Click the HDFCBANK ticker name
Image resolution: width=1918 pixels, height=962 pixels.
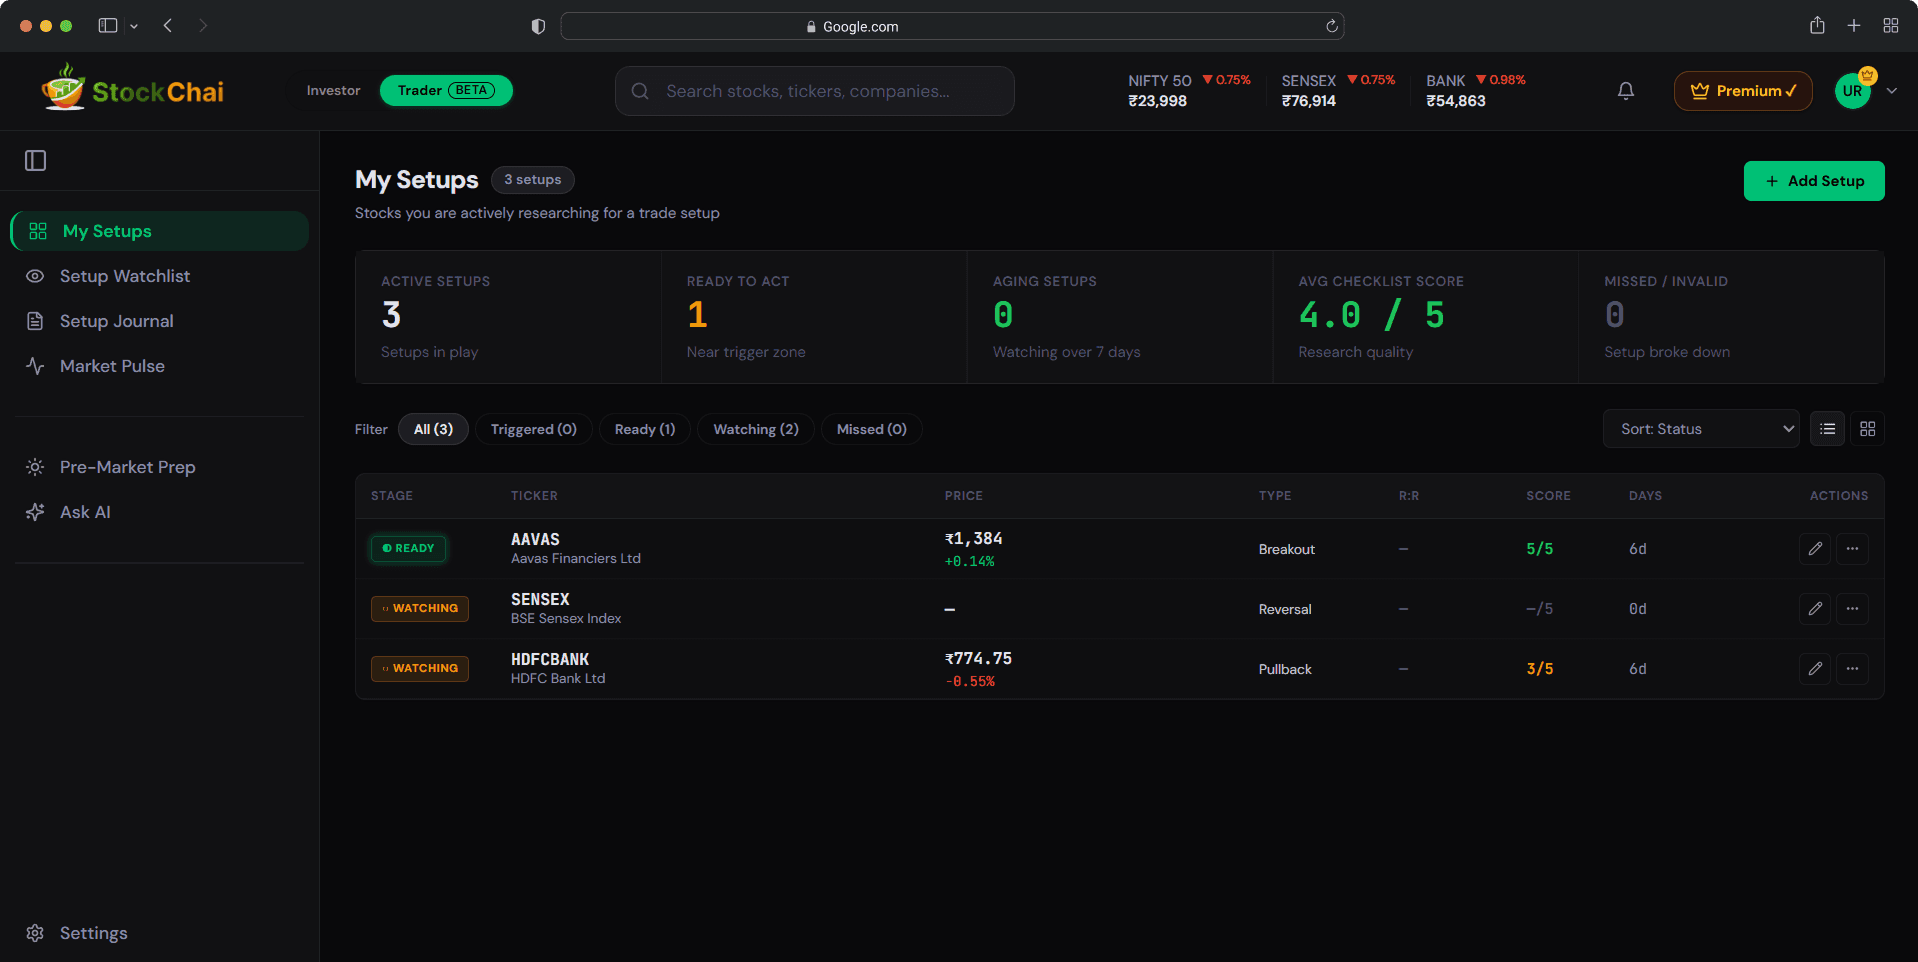(550, 659)
